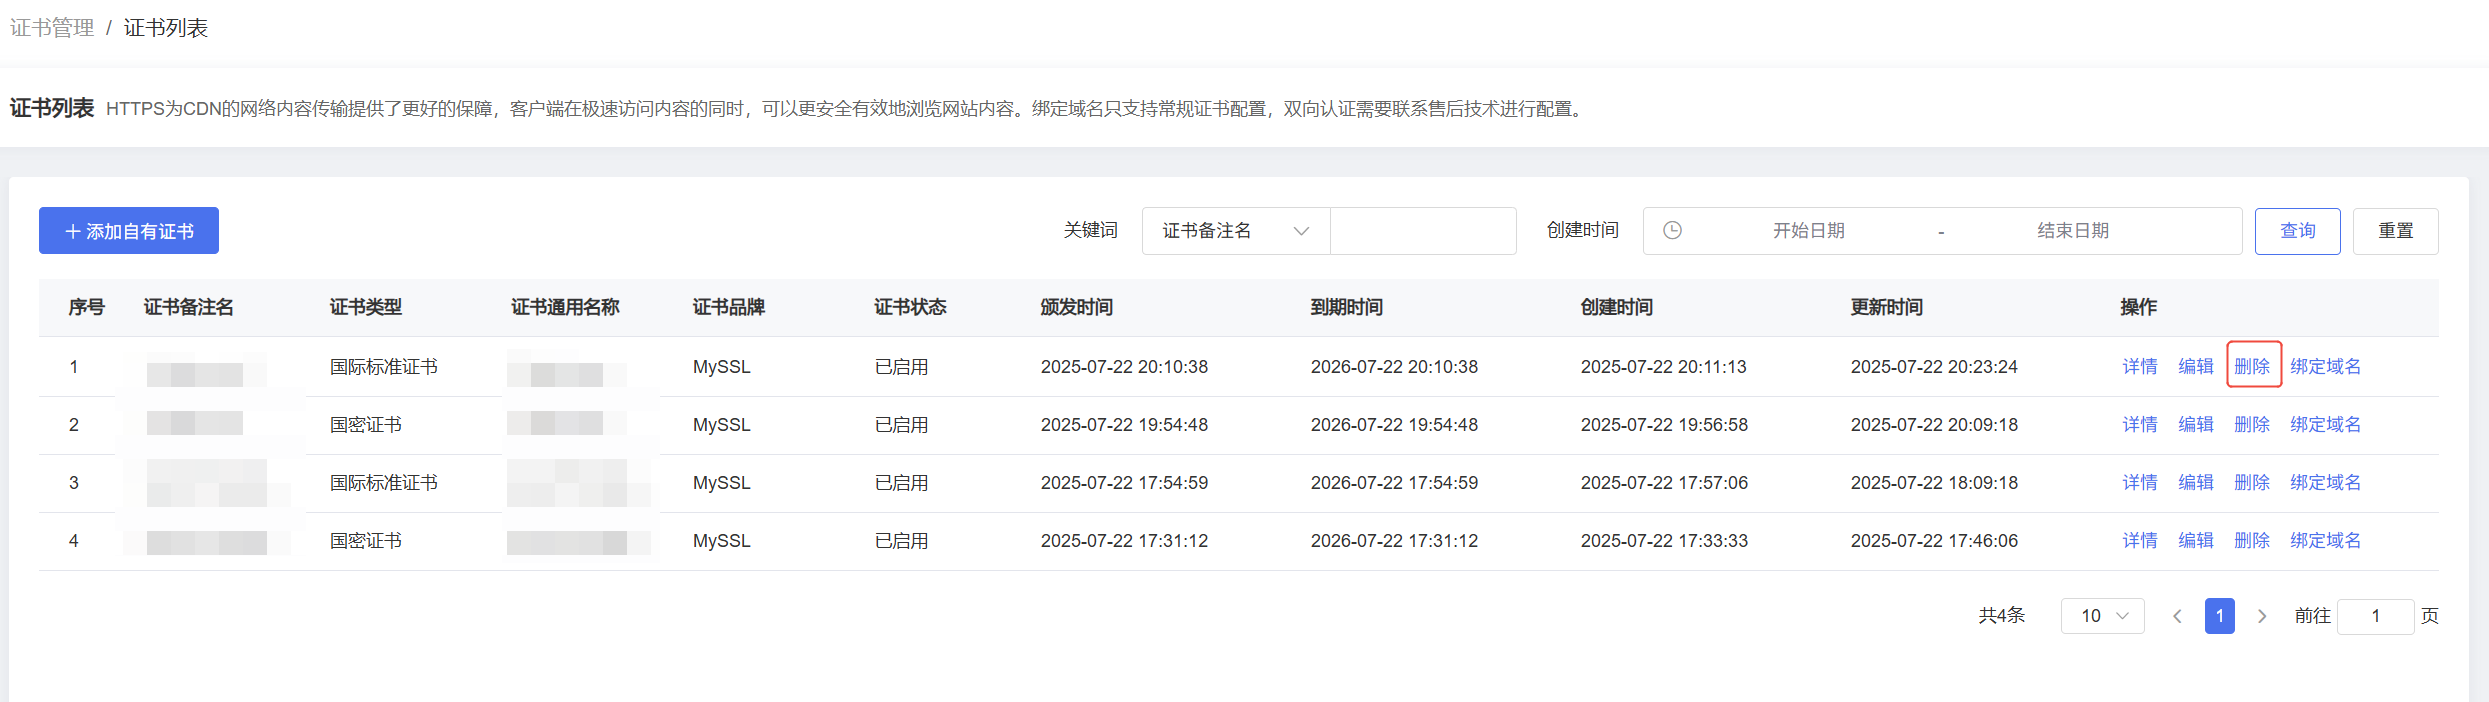
Task: Click the 更新时间 column header
Action: [x=1886, y=307]
